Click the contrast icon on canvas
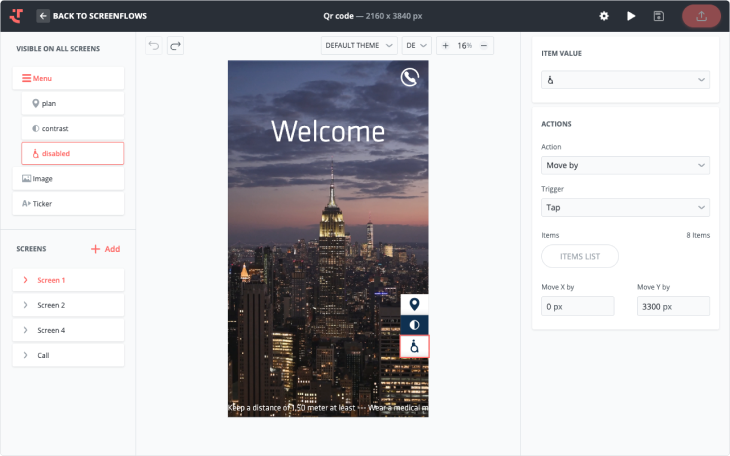Viewport: 730px width, 456px height. pos(414,325)
